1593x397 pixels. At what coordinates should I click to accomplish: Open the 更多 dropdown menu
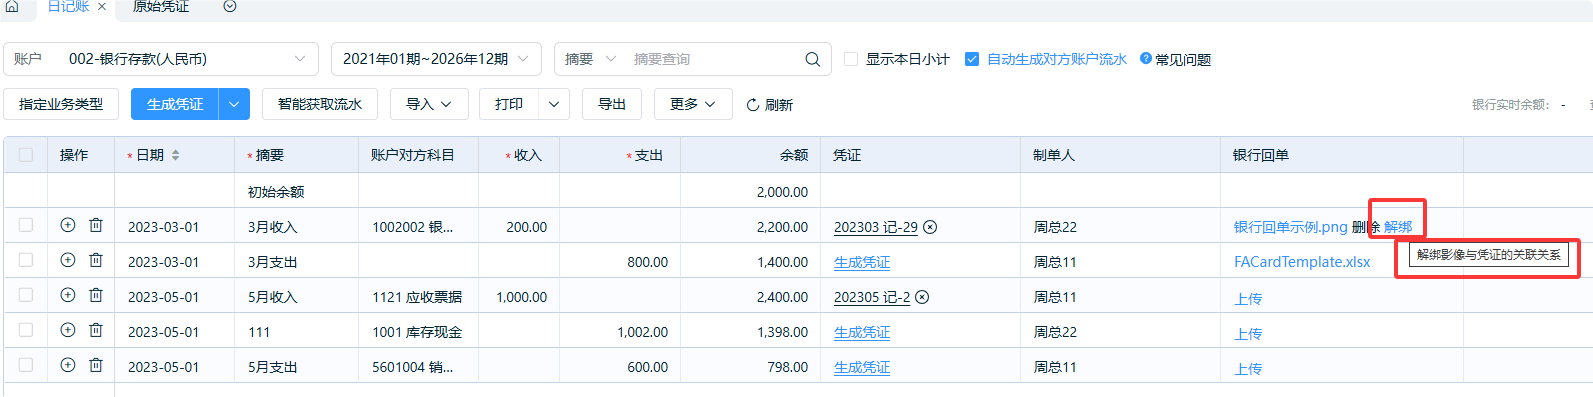[x=693, y=104]
